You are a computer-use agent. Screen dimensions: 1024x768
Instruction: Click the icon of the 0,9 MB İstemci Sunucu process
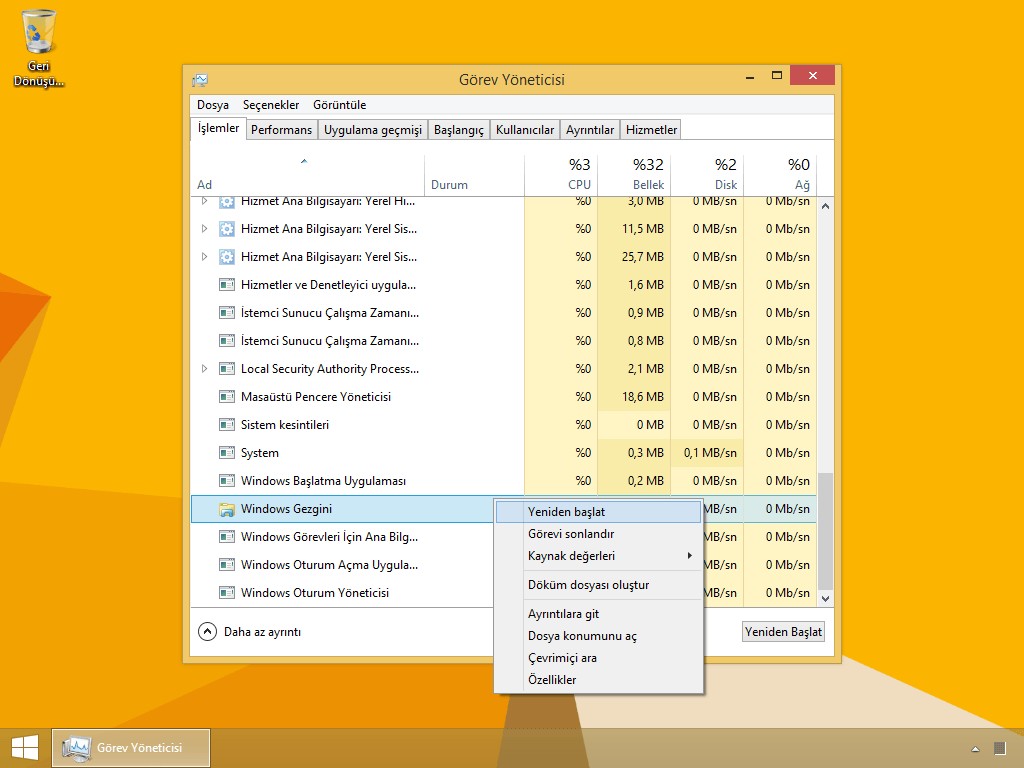(227, 313)
